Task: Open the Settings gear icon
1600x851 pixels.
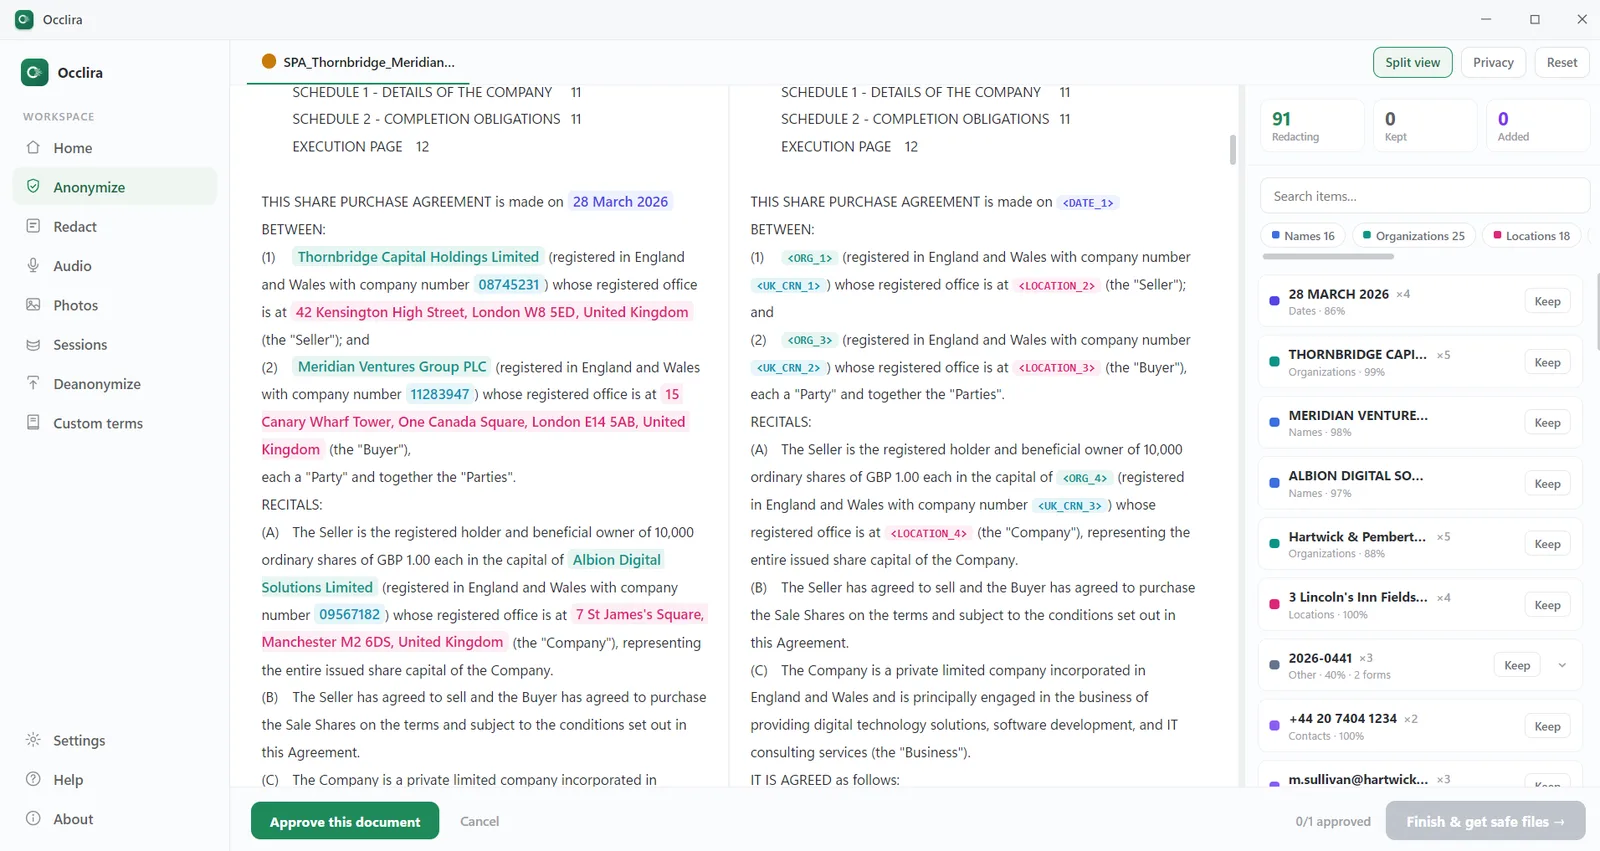Action: (33, 740)
